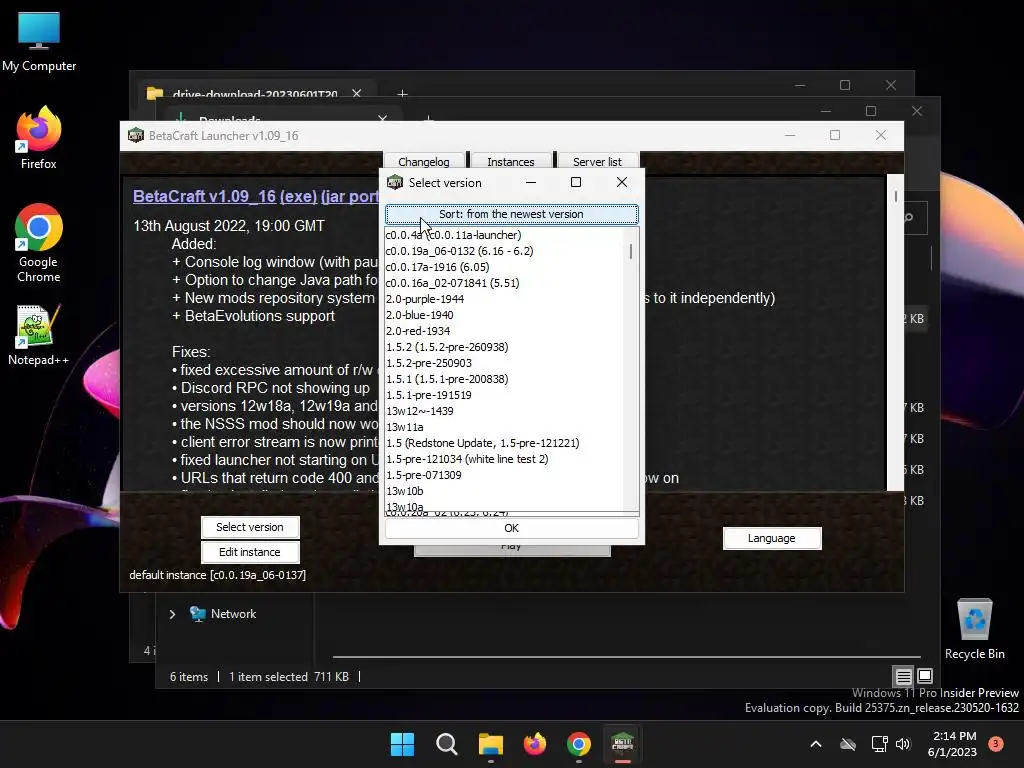Select version c0.0.17a-1916 (6.05)
Viewport: 1024px width, 768px height.
[x=504, y=267]
